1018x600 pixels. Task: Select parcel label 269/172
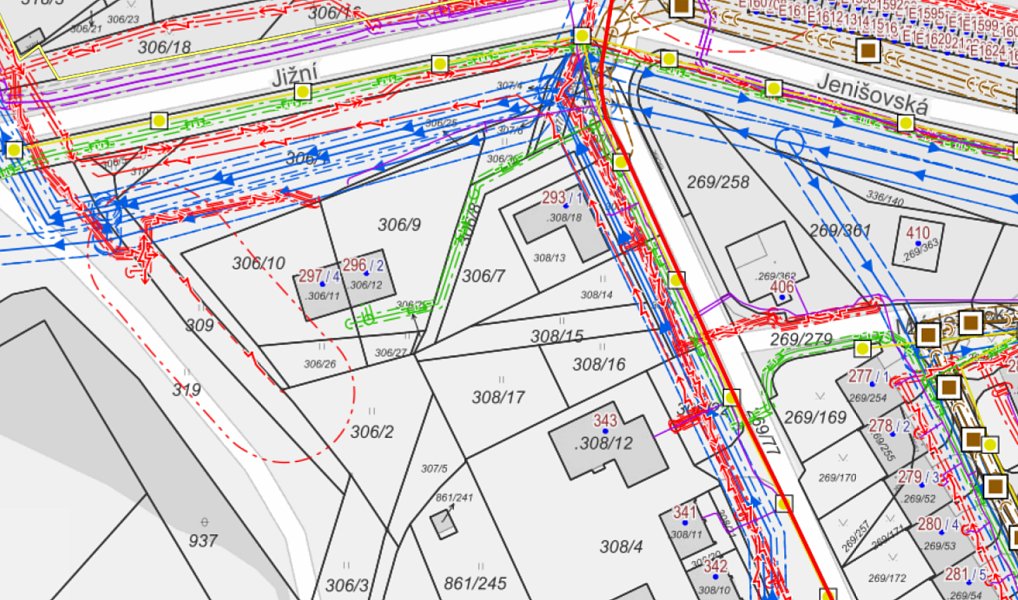pos(887,578)
